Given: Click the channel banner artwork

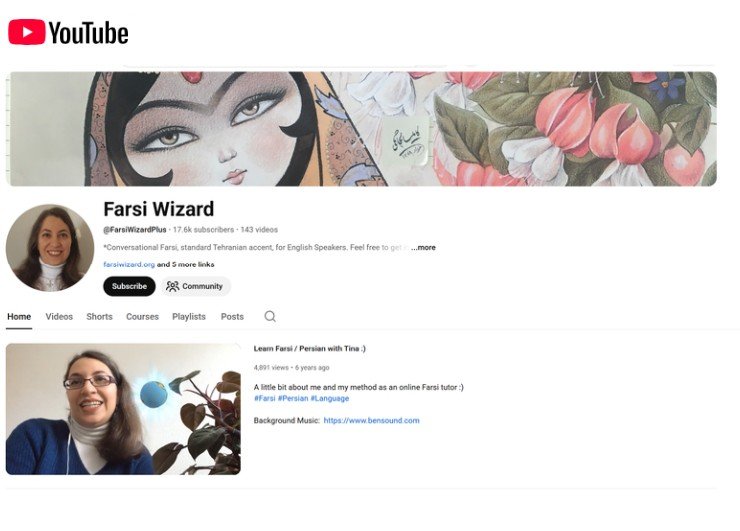Looking at the screenshot, I should click(x=362, y=128).
